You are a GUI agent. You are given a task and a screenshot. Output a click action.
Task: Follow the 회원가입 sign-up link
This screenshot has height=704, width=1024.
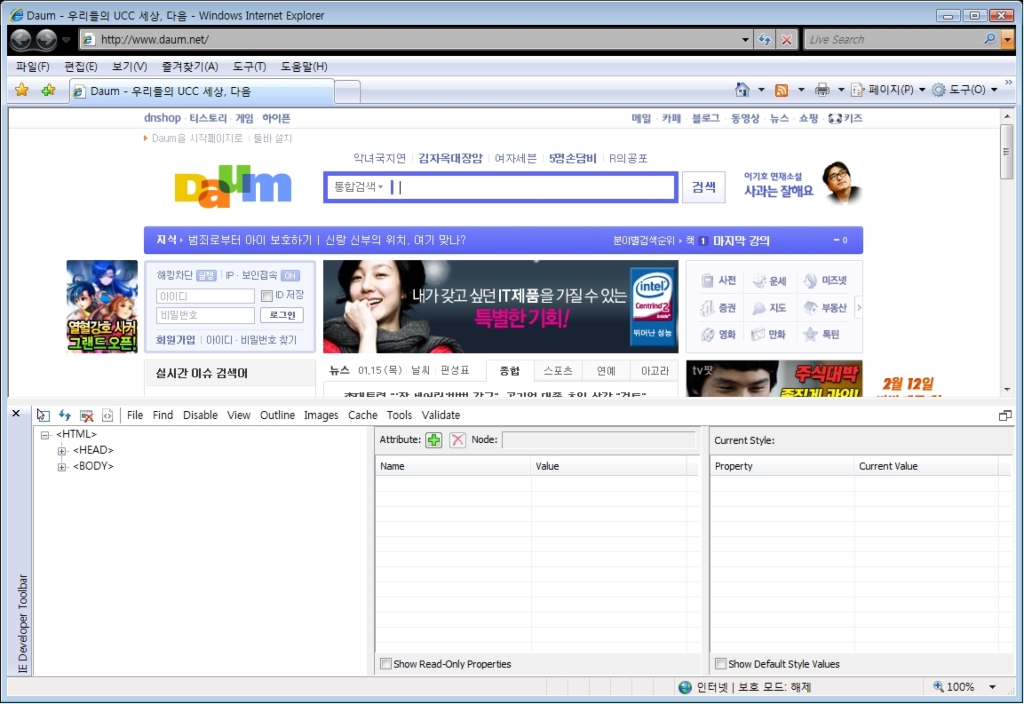coord(175,340)
